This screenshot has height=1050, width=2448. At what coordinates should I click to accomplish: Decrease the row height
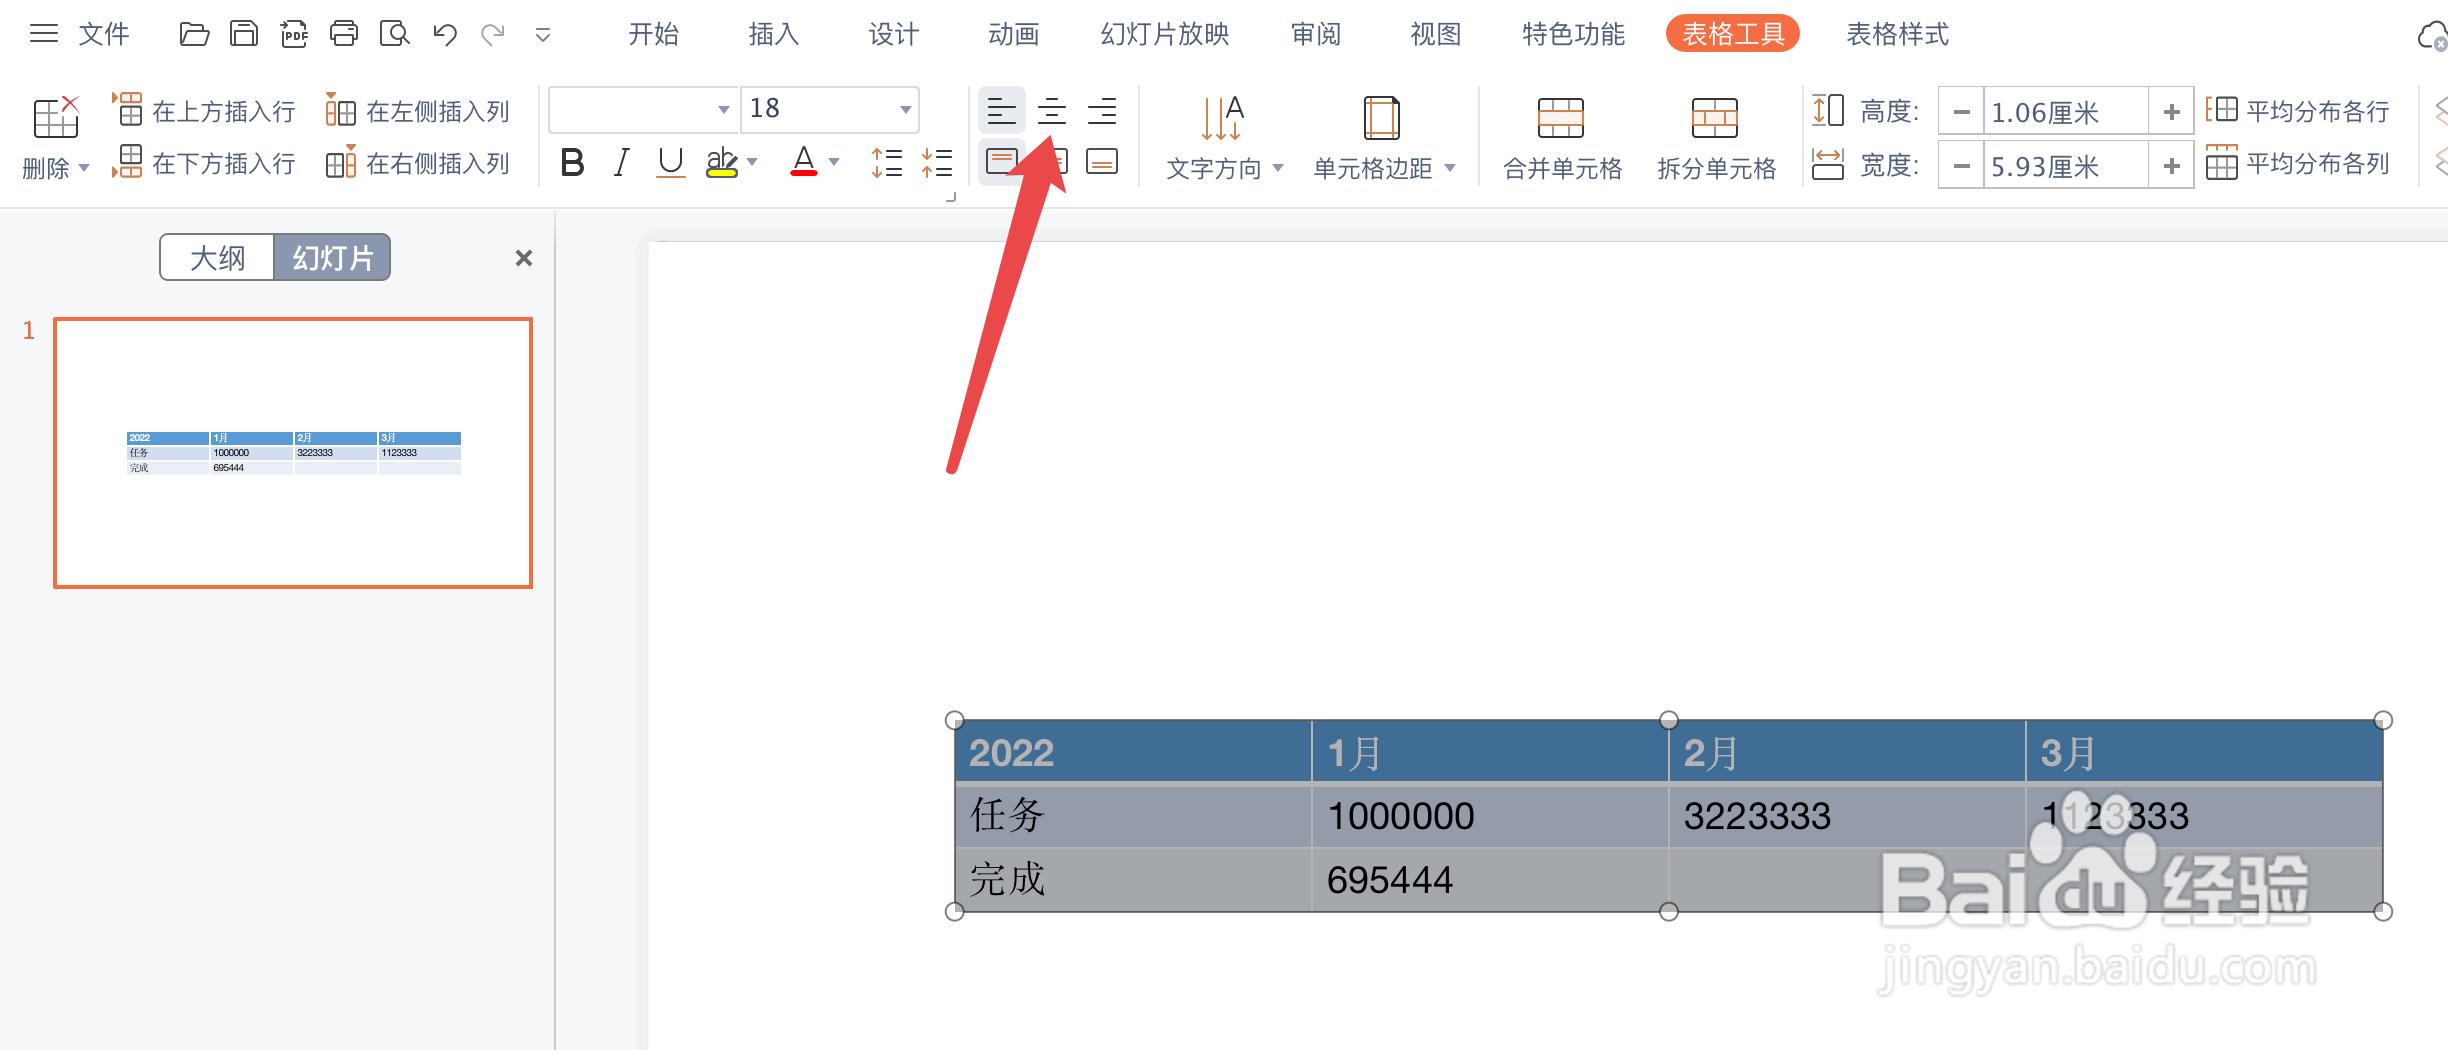[1961, 111]
